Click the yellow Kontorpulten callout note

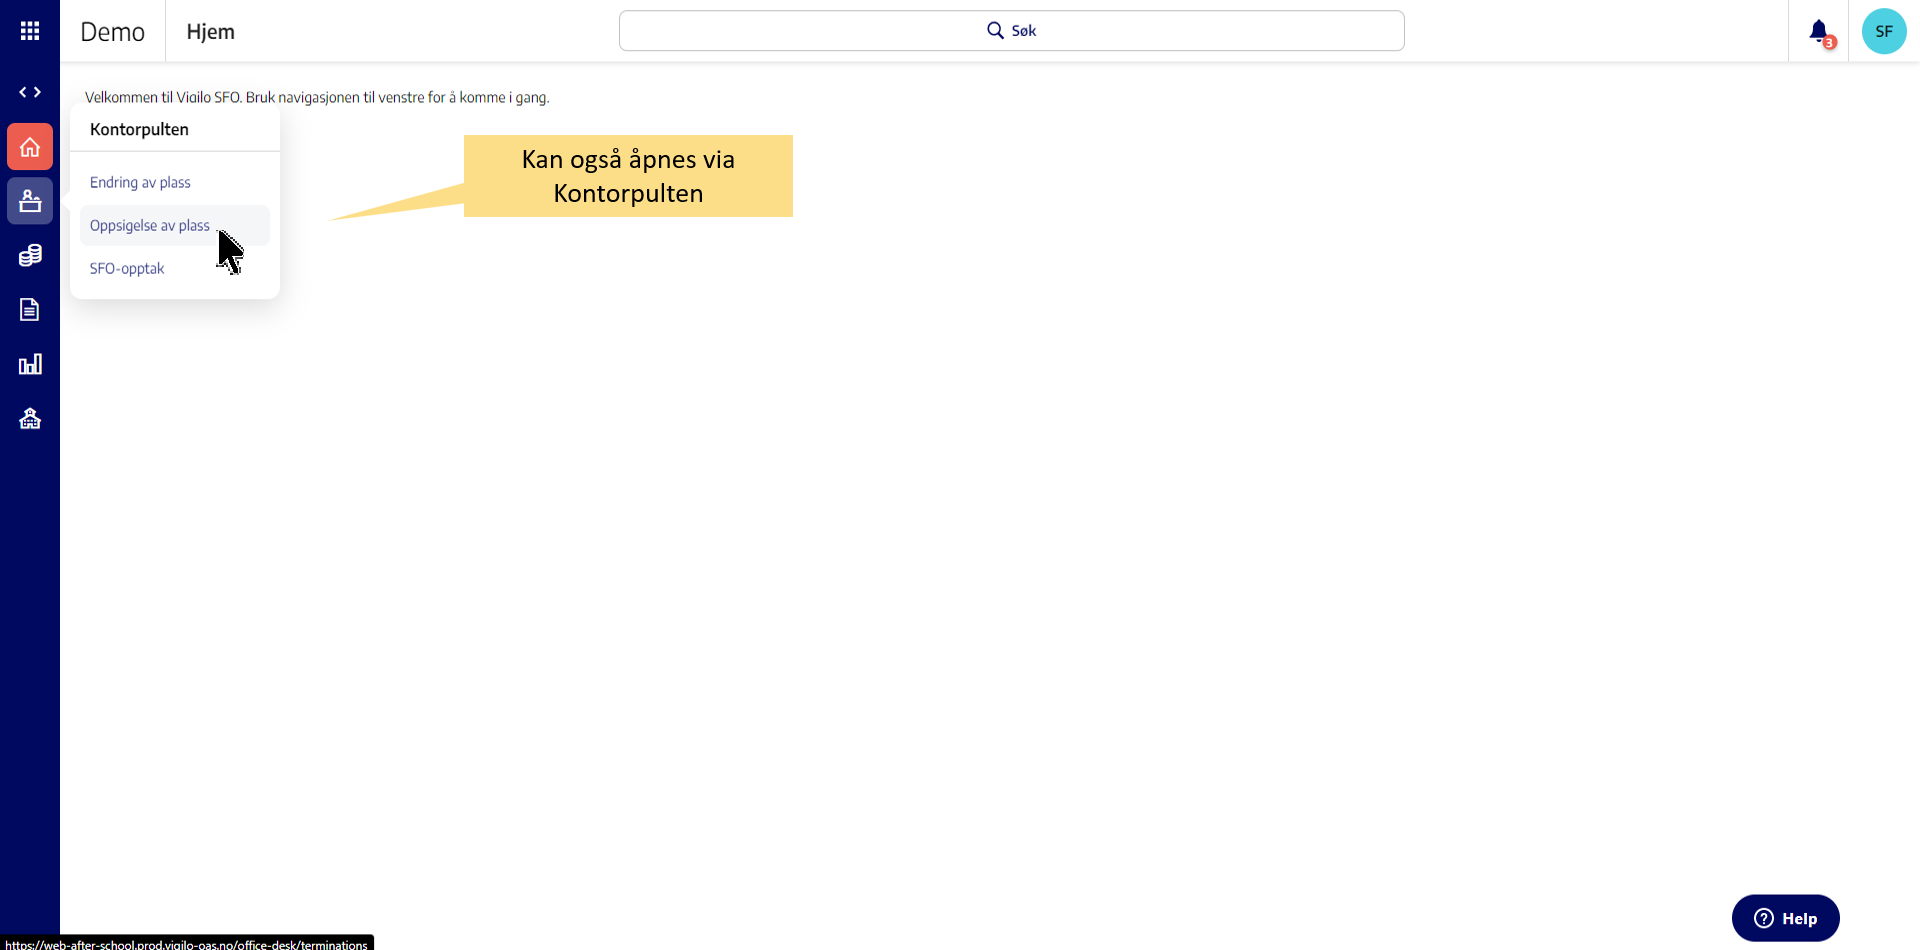[x=628, y=176]
